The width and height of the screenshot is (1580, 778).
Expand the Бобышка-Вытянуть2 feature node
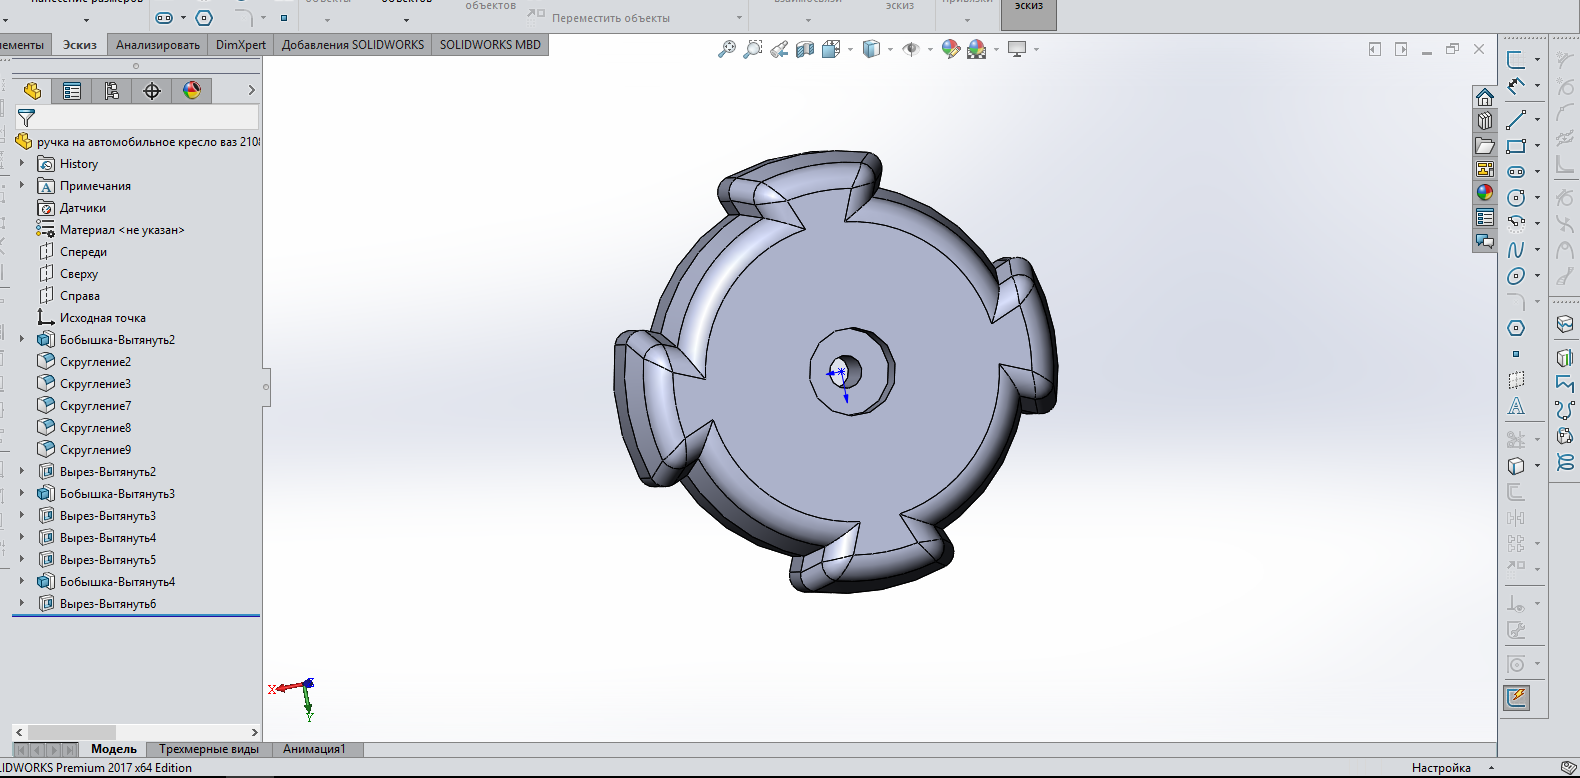tap(22, 339)
